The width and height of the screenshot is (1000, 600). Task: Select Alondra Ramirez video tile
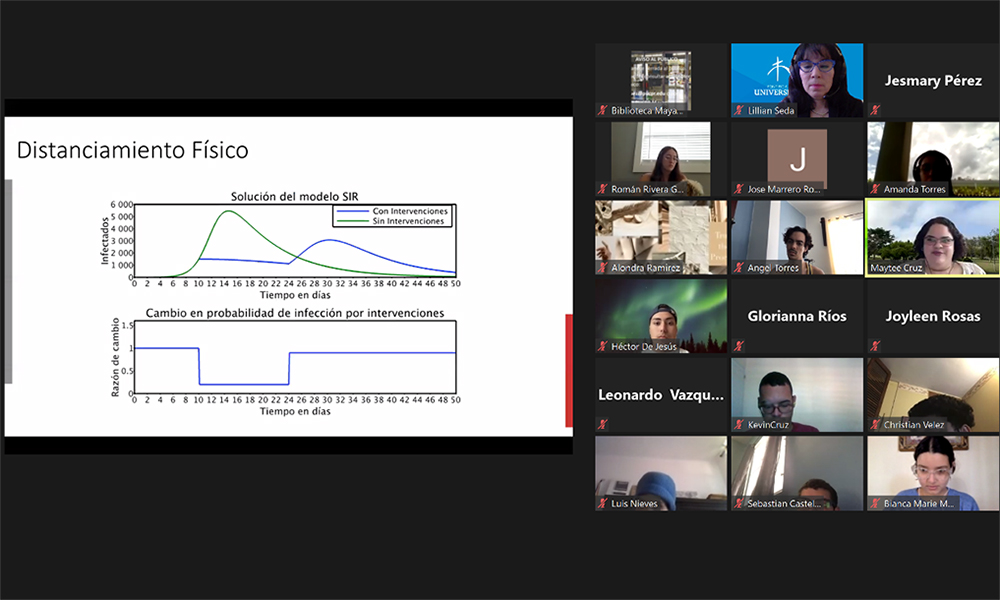coord(661,237)
